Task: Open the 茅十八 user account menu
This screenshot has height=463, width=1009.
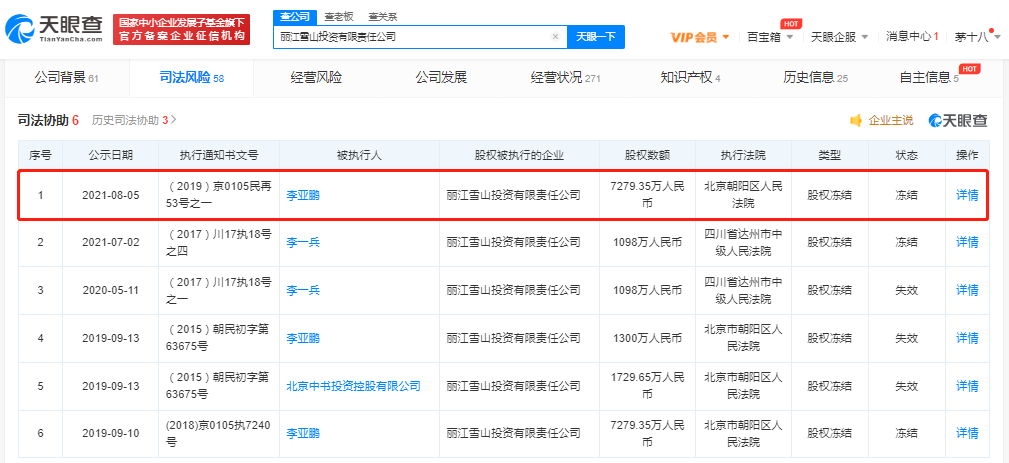Action: [976, 37]
